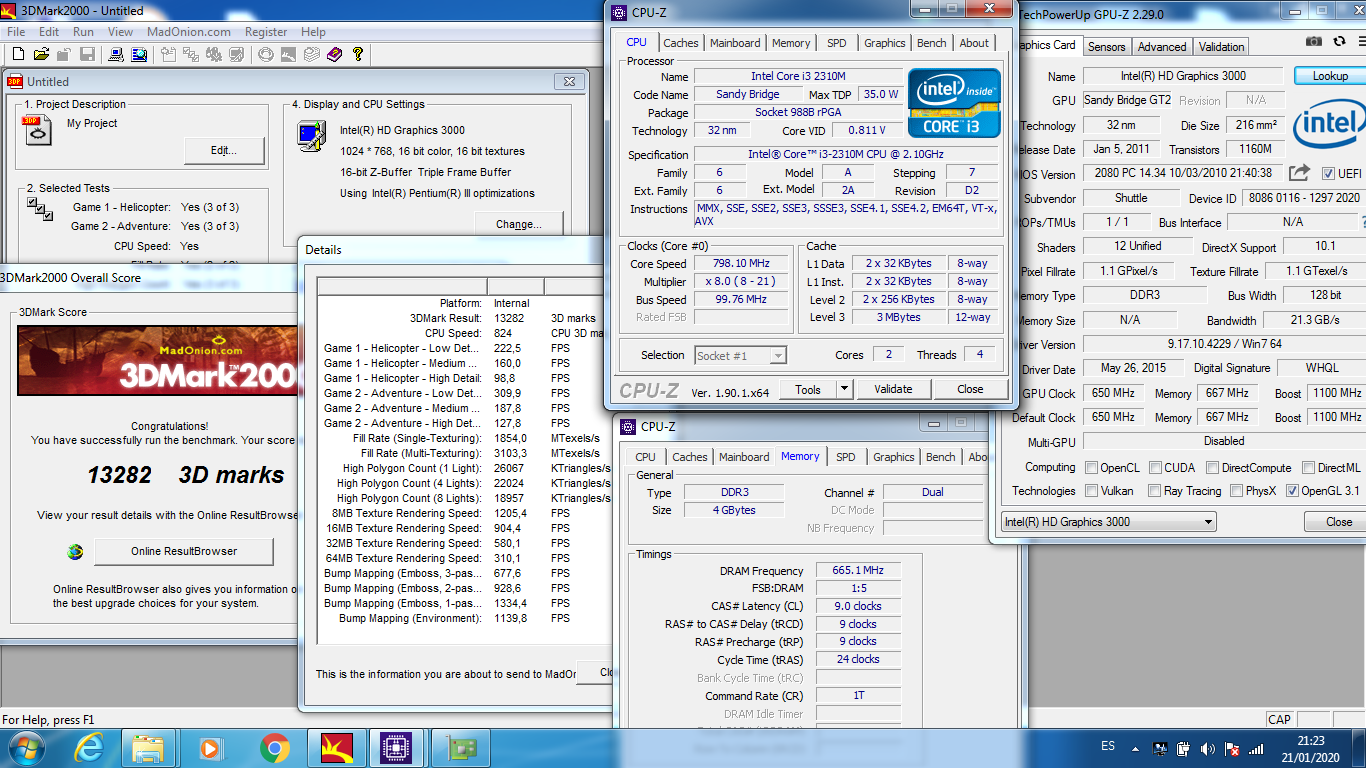Switch to GPU-Z taskbar button
Viewport: 1366px width, 768px height.
tap(461, 747)
